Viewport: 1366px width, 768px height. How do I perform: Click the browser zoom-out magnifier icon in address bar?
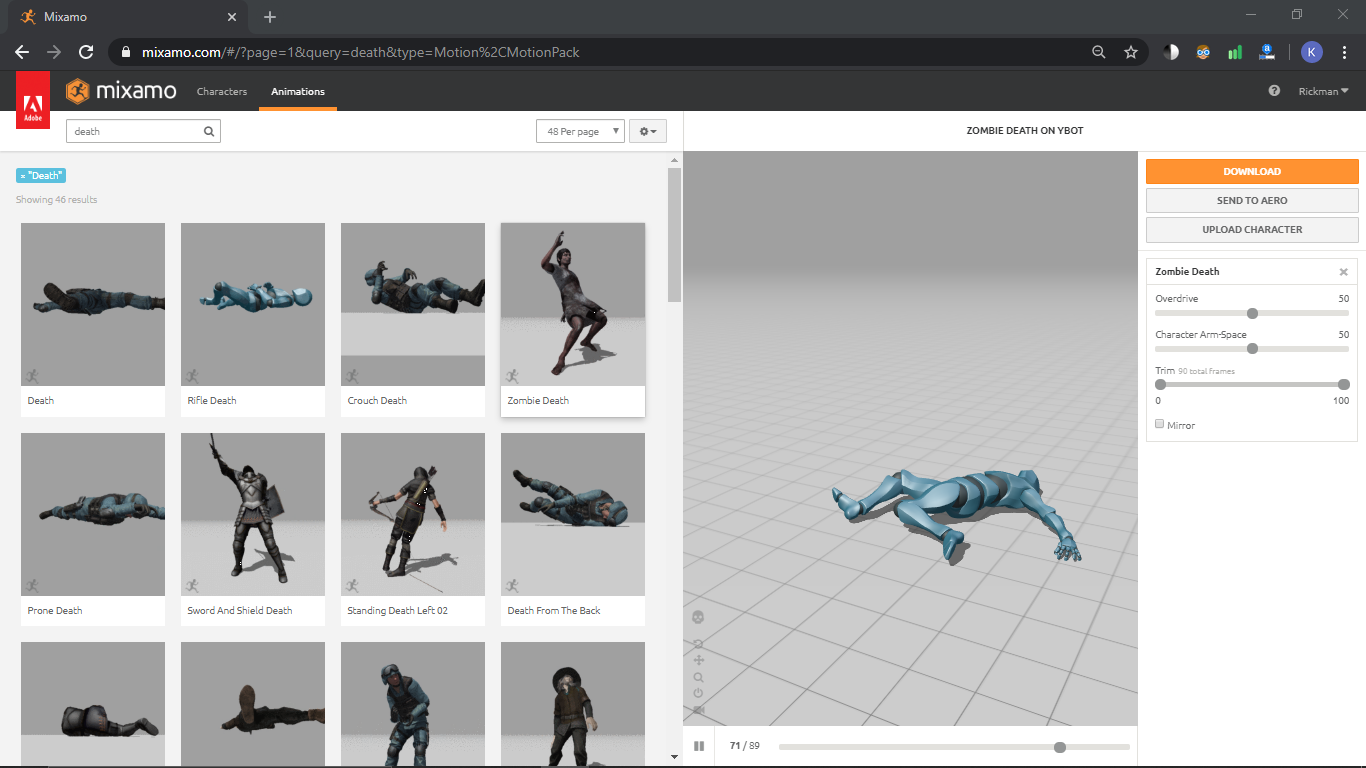(x=1099, y=52)
